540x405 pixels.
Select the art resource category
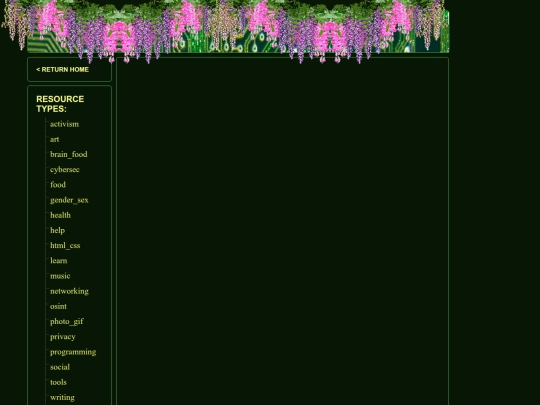[x=54, y=139]
